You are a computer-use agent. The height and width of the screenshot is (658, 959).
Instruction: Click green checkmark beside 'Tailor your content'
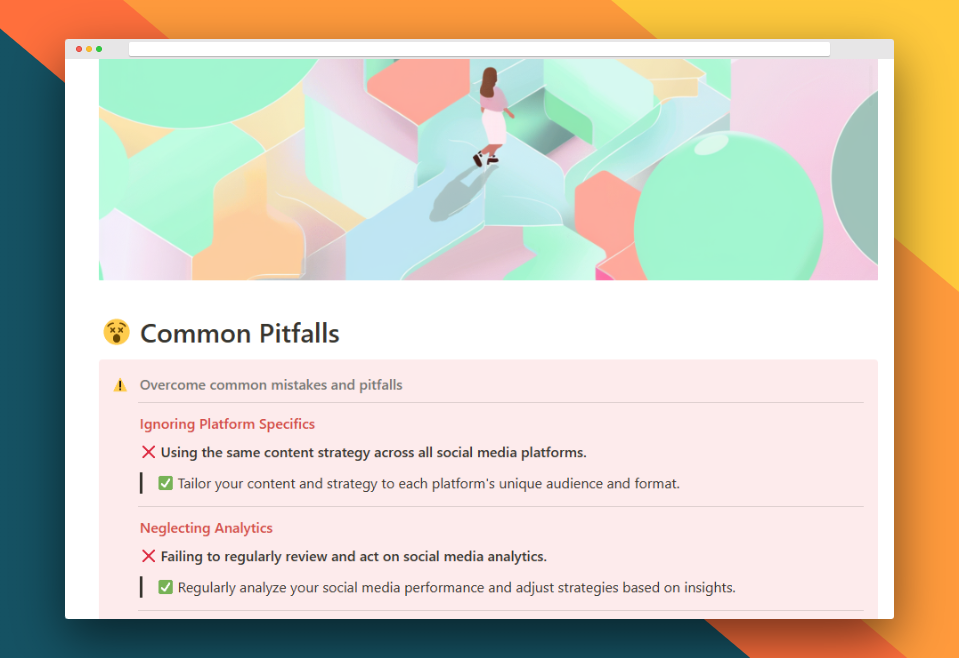pos(166,484)
